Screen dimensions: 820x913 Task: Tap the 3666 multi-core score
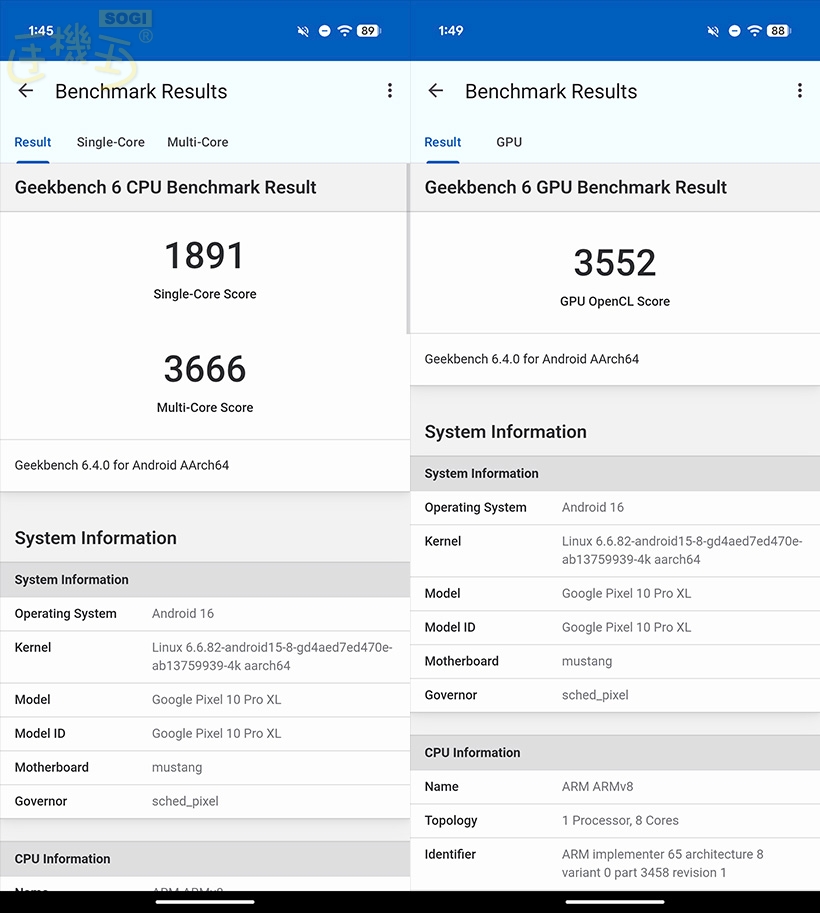click(204, 369)
